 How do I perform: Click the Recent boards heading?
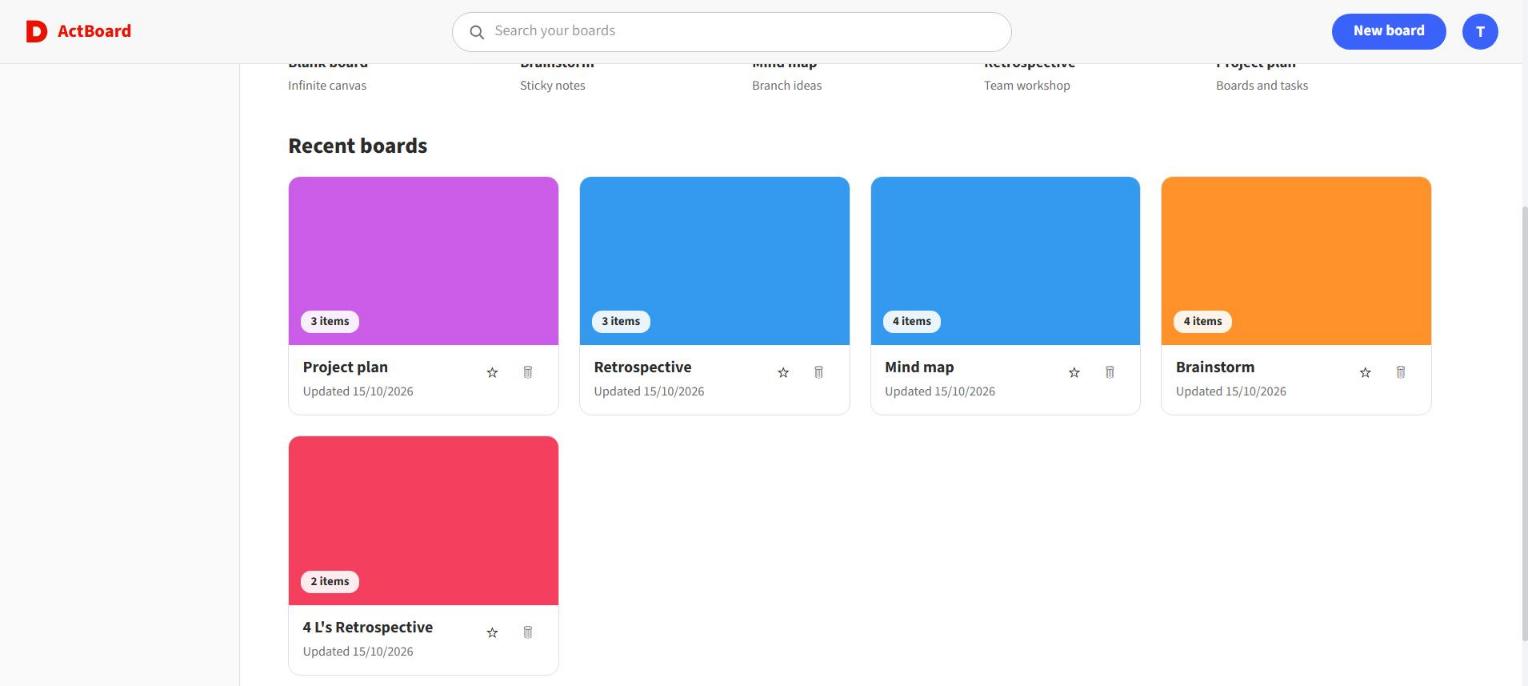pos(357,146)
